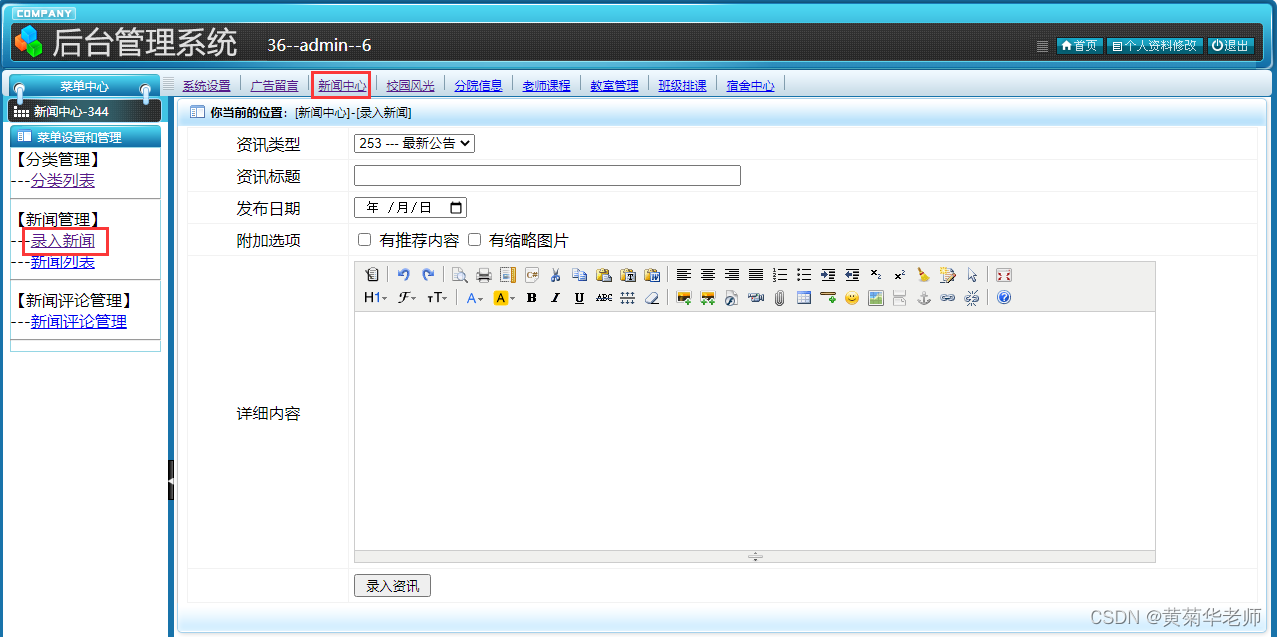Click the editor about help icon

click(x=1004, y=298)
